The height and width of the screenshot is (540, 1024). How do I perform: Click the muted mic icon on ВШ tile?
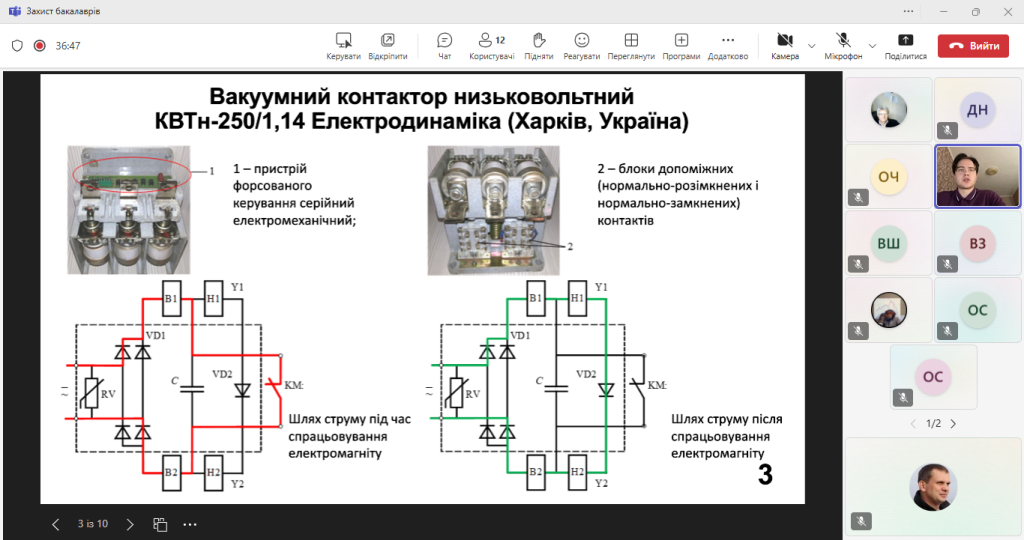858,264
